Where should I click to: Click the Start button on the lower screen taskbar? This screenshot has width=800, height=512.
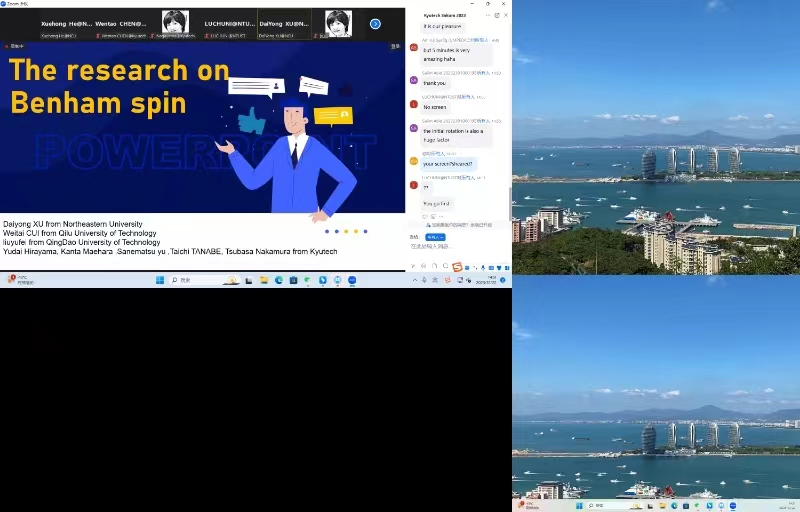(579, 506)
